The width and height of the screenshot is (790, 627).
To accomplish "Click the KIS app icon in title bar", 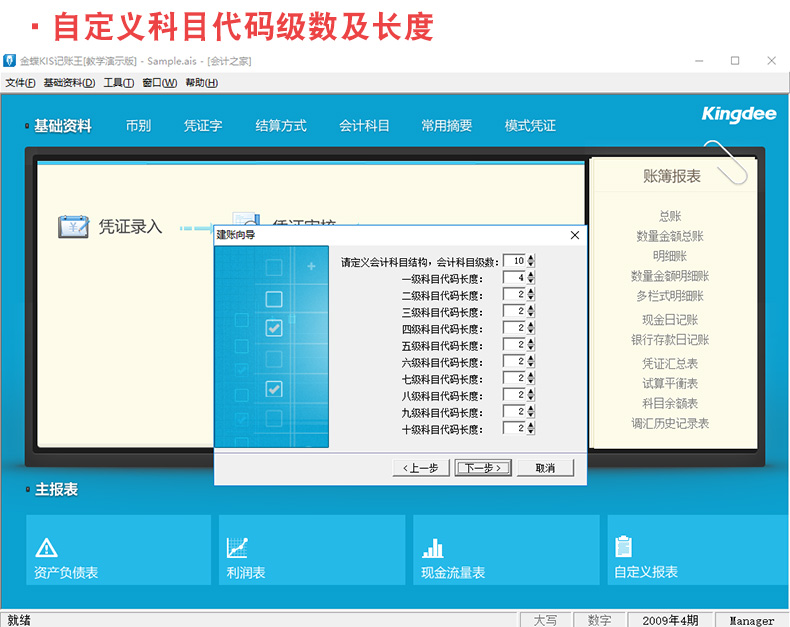I will [x=9, y=61].
